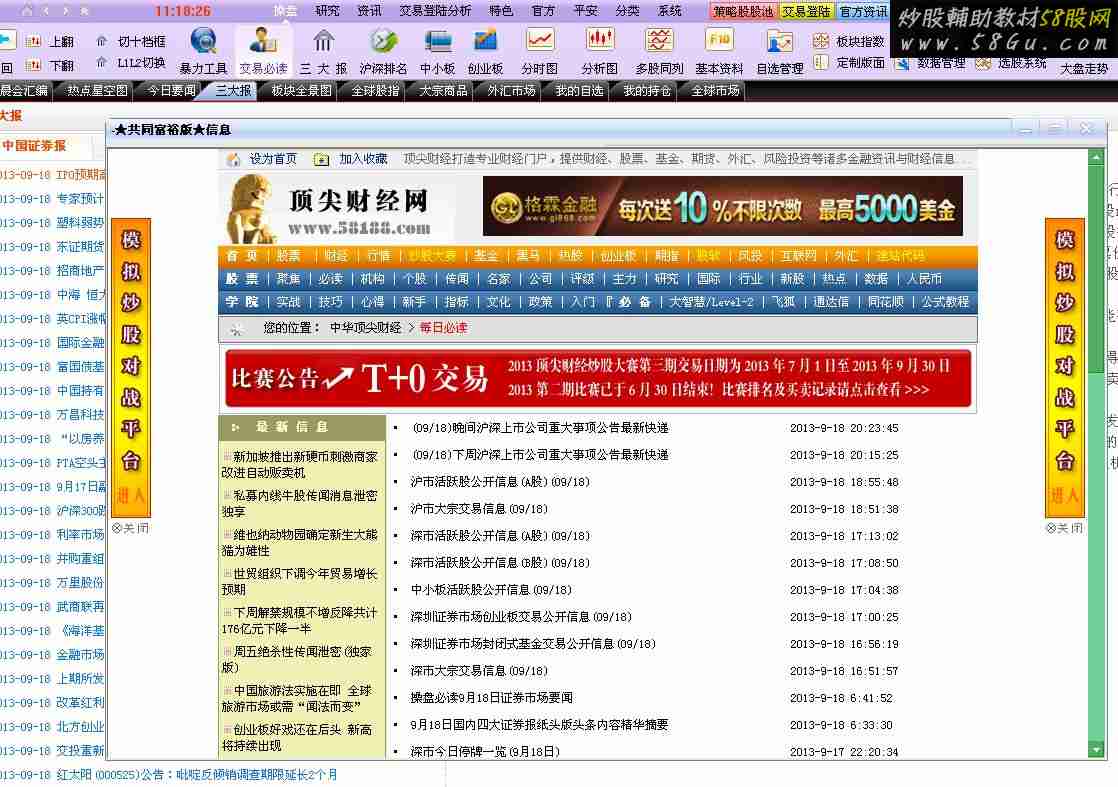Screen dimensions: 1118x787
Task: Click 大盘走势 in the toolbar
Action: click(1084, 69)
